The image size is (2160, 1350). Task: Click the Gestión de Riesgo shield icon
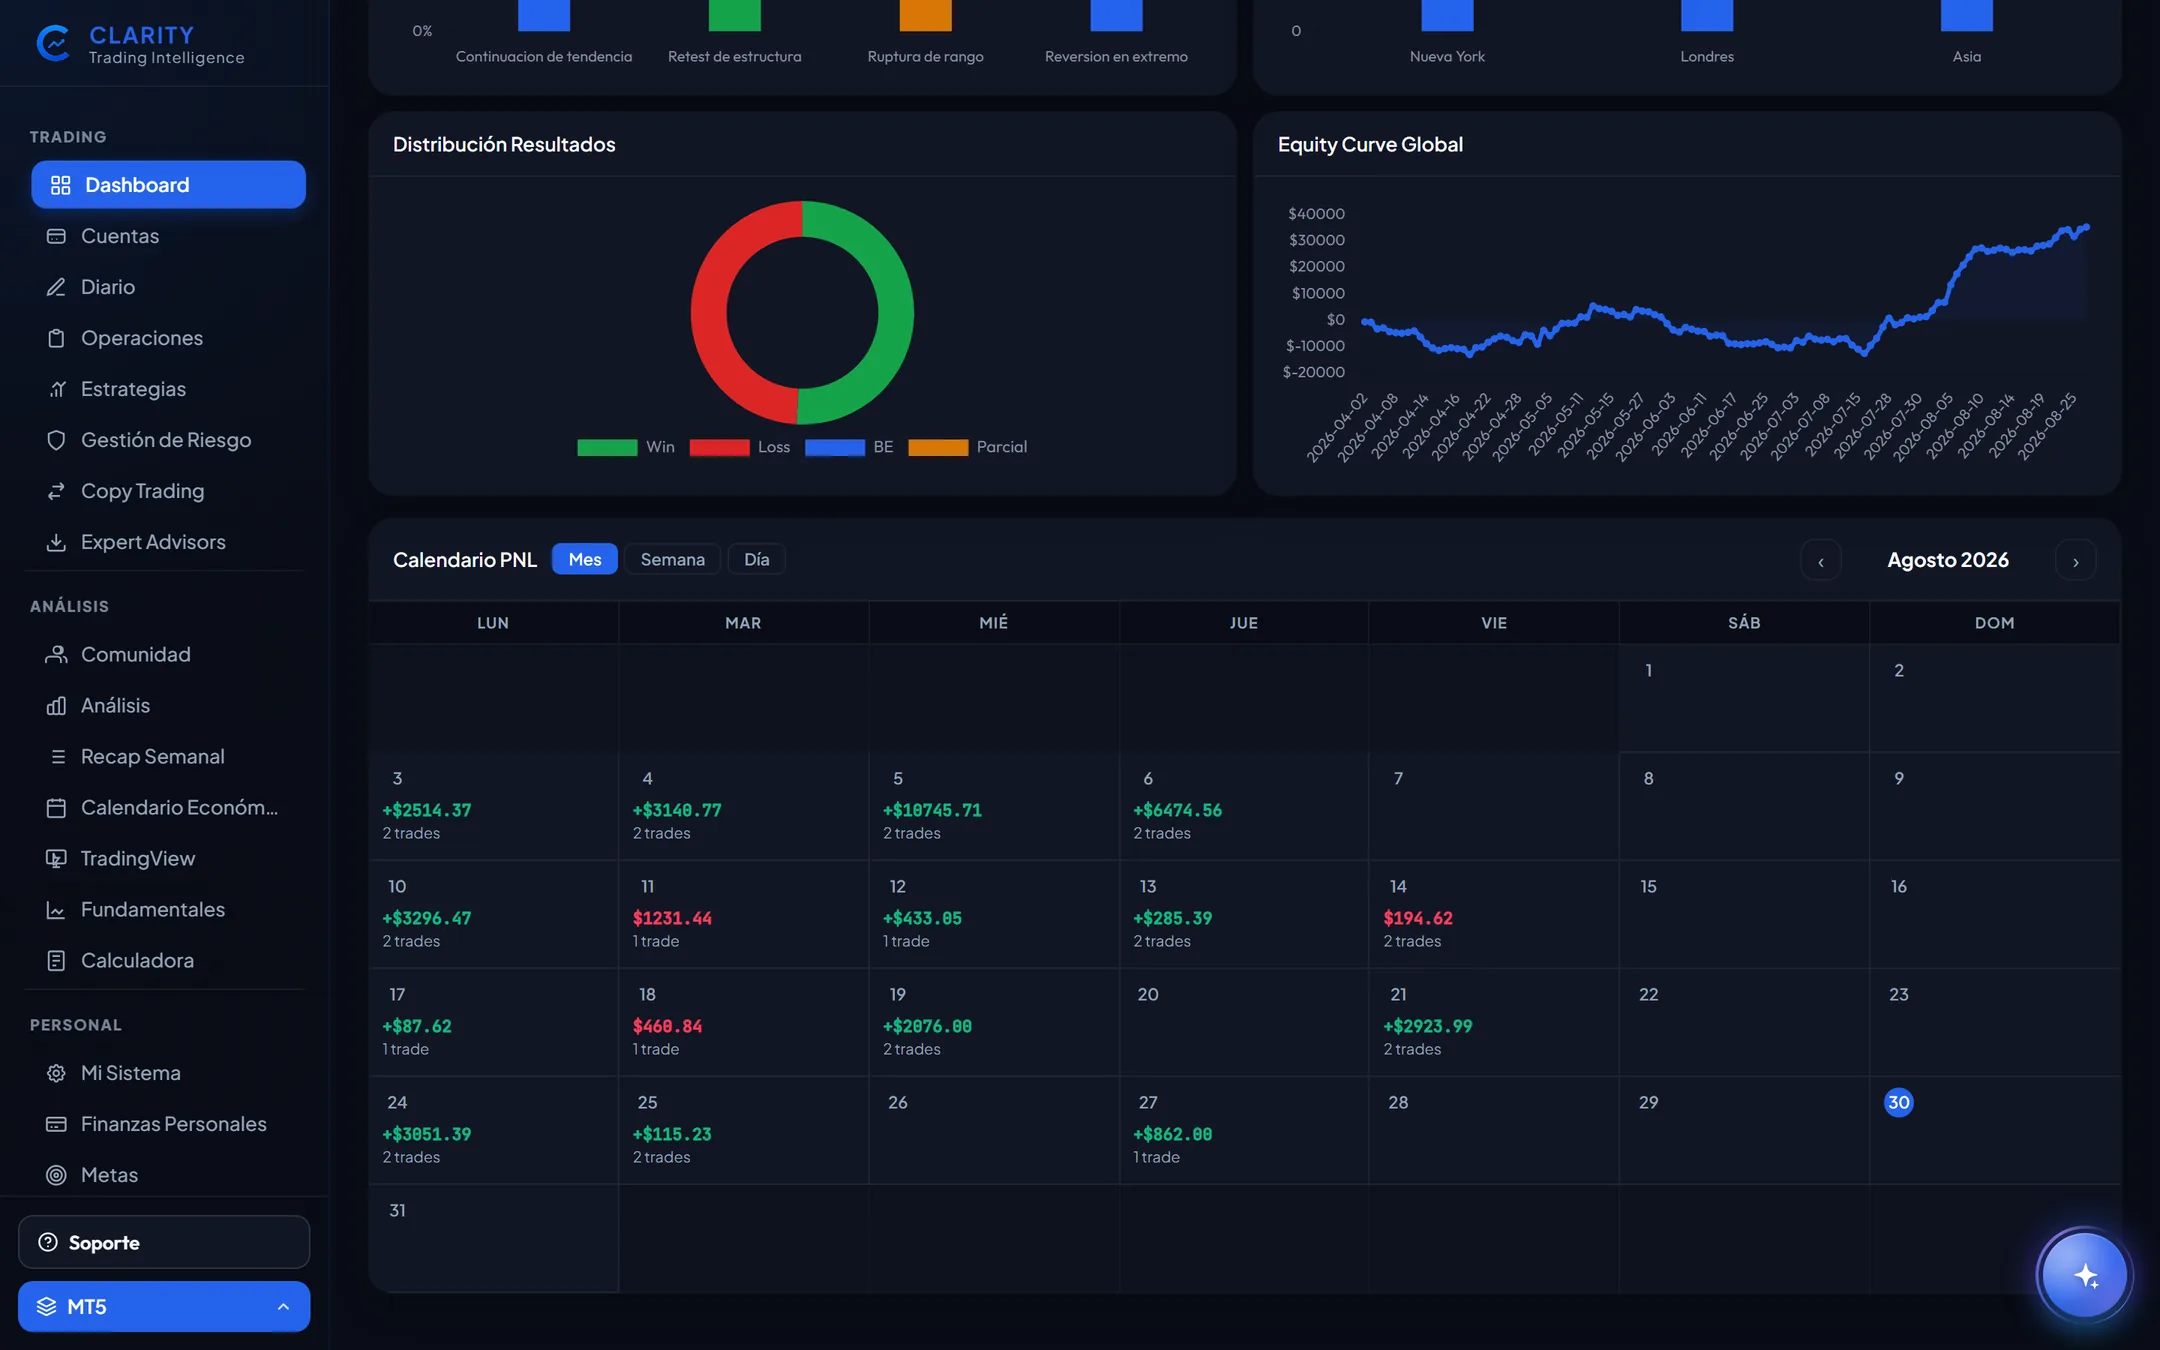coord(56,440)
